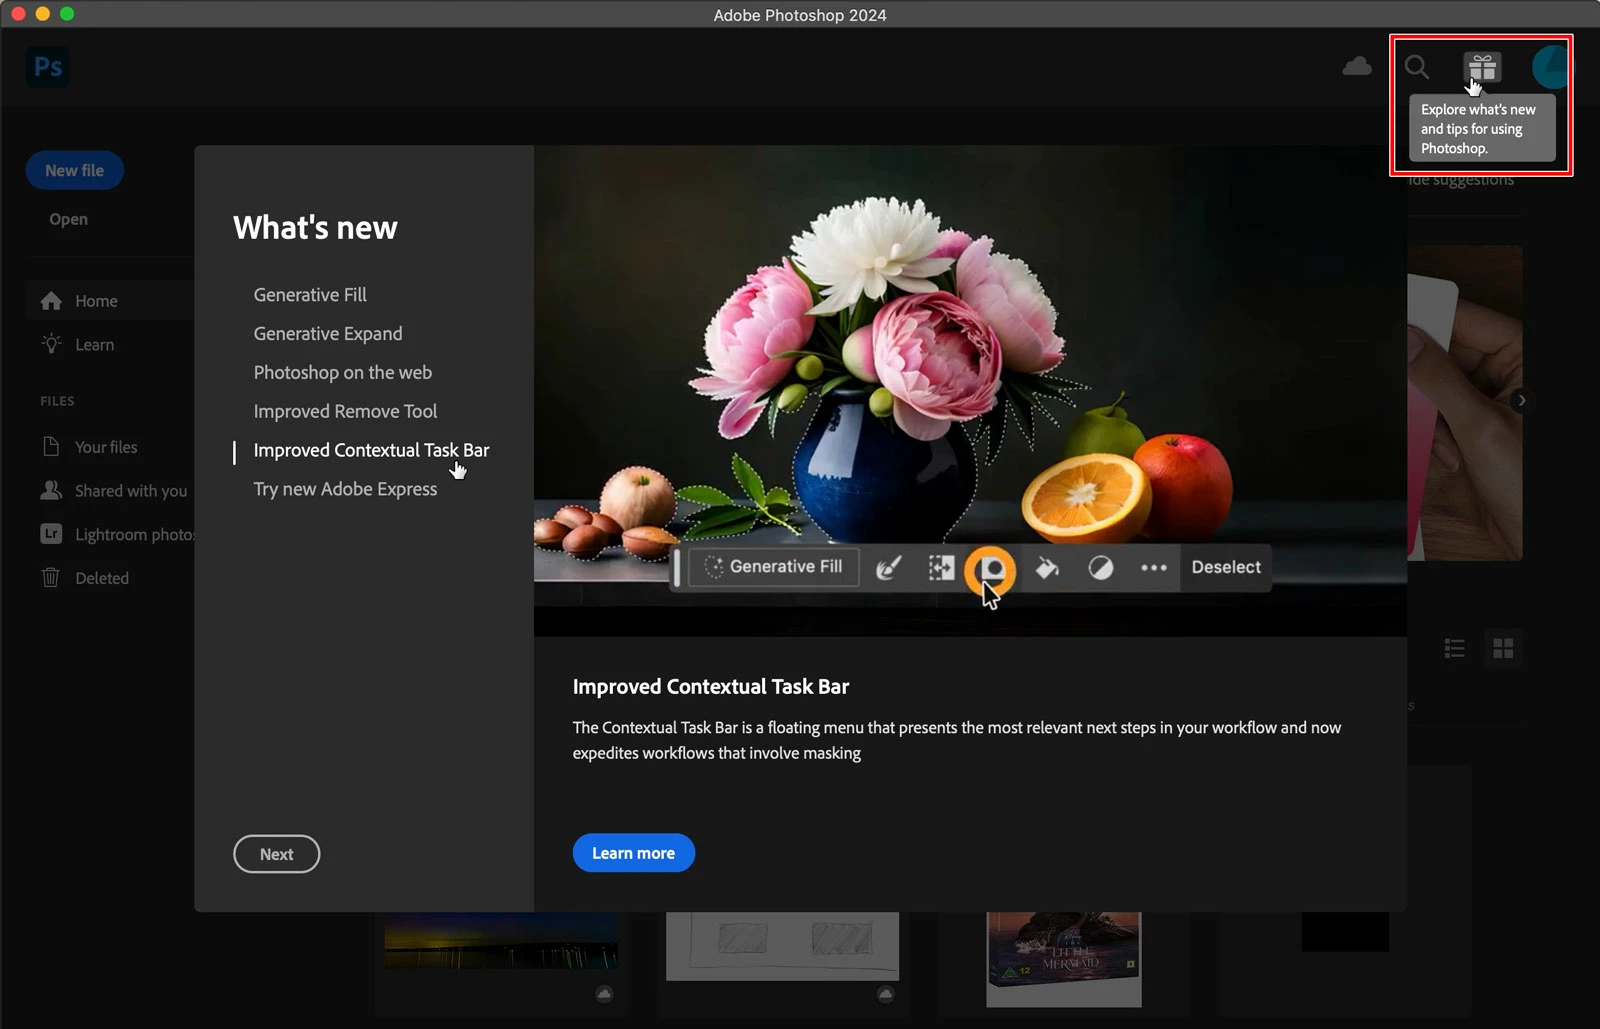Open the black recent file thumbnail

1345,931
